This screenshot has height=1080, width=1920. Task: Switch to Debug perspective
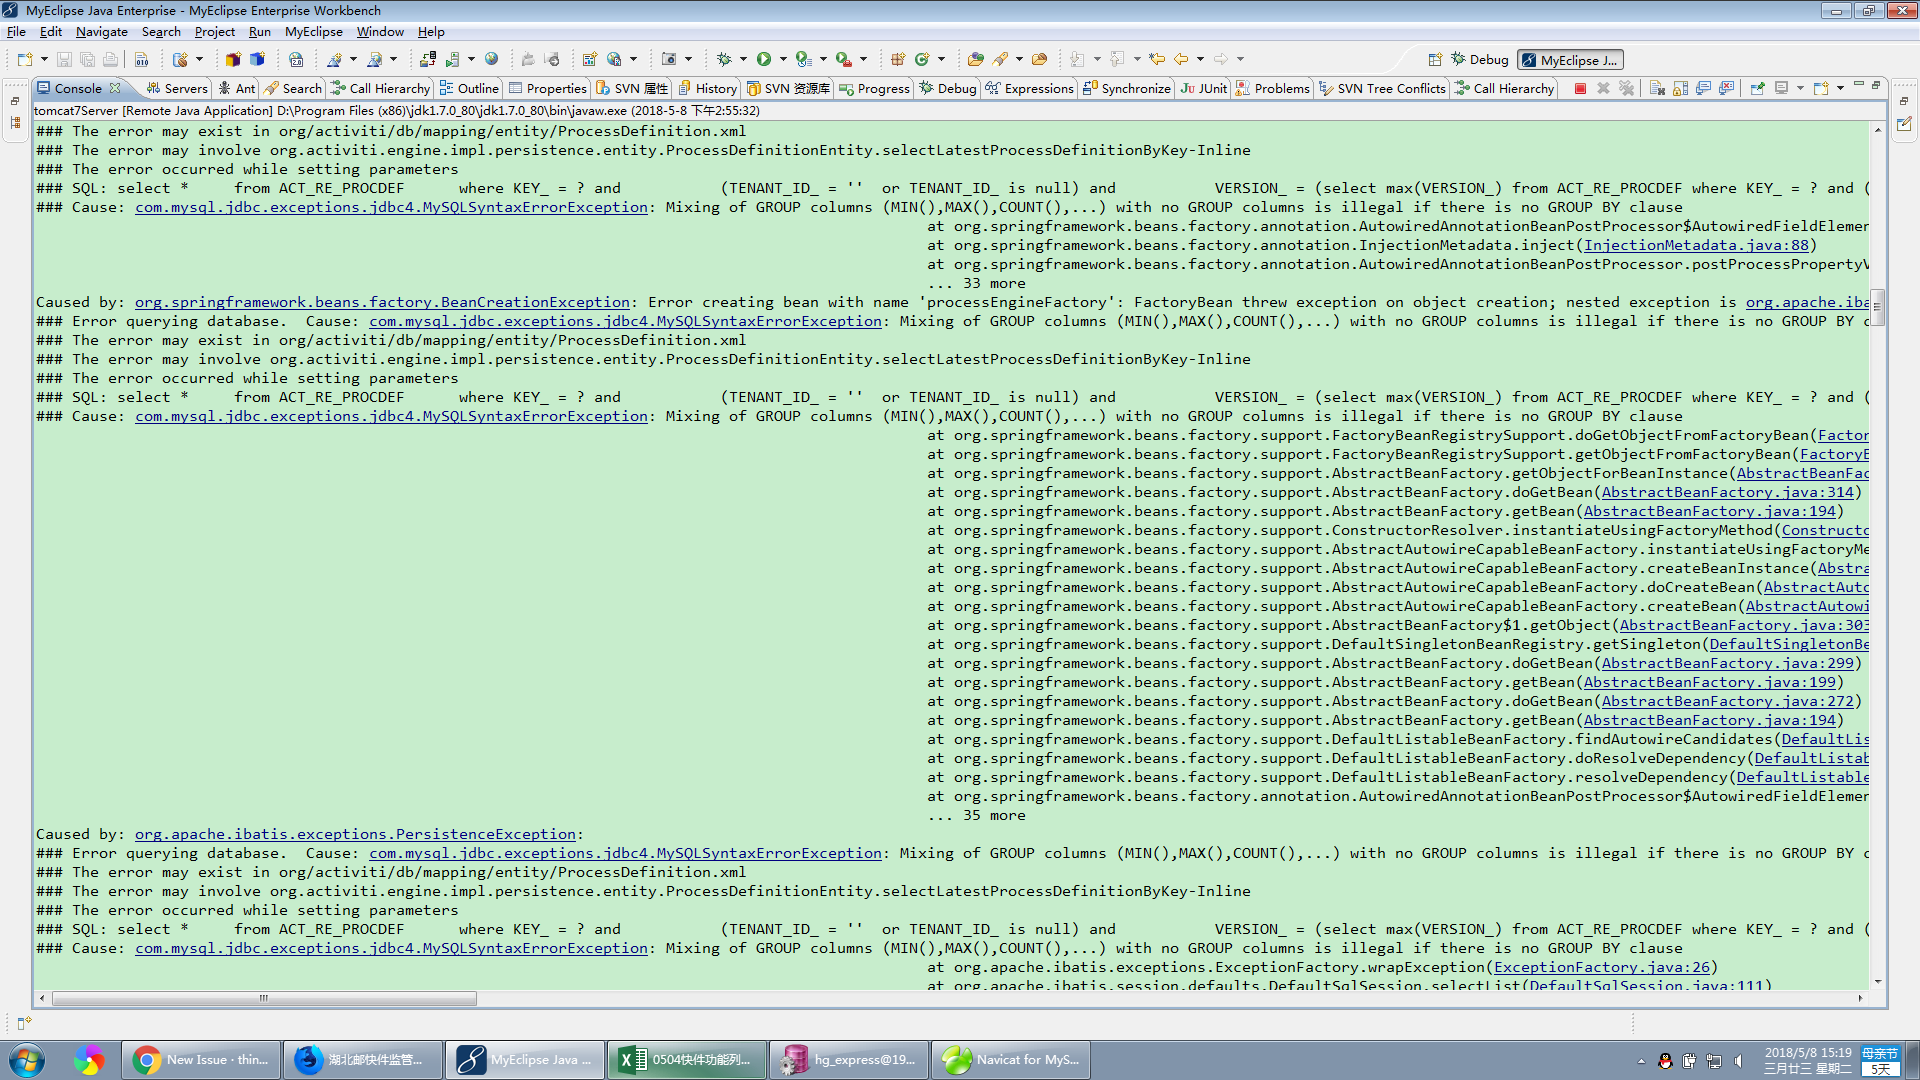(1480, 60)
